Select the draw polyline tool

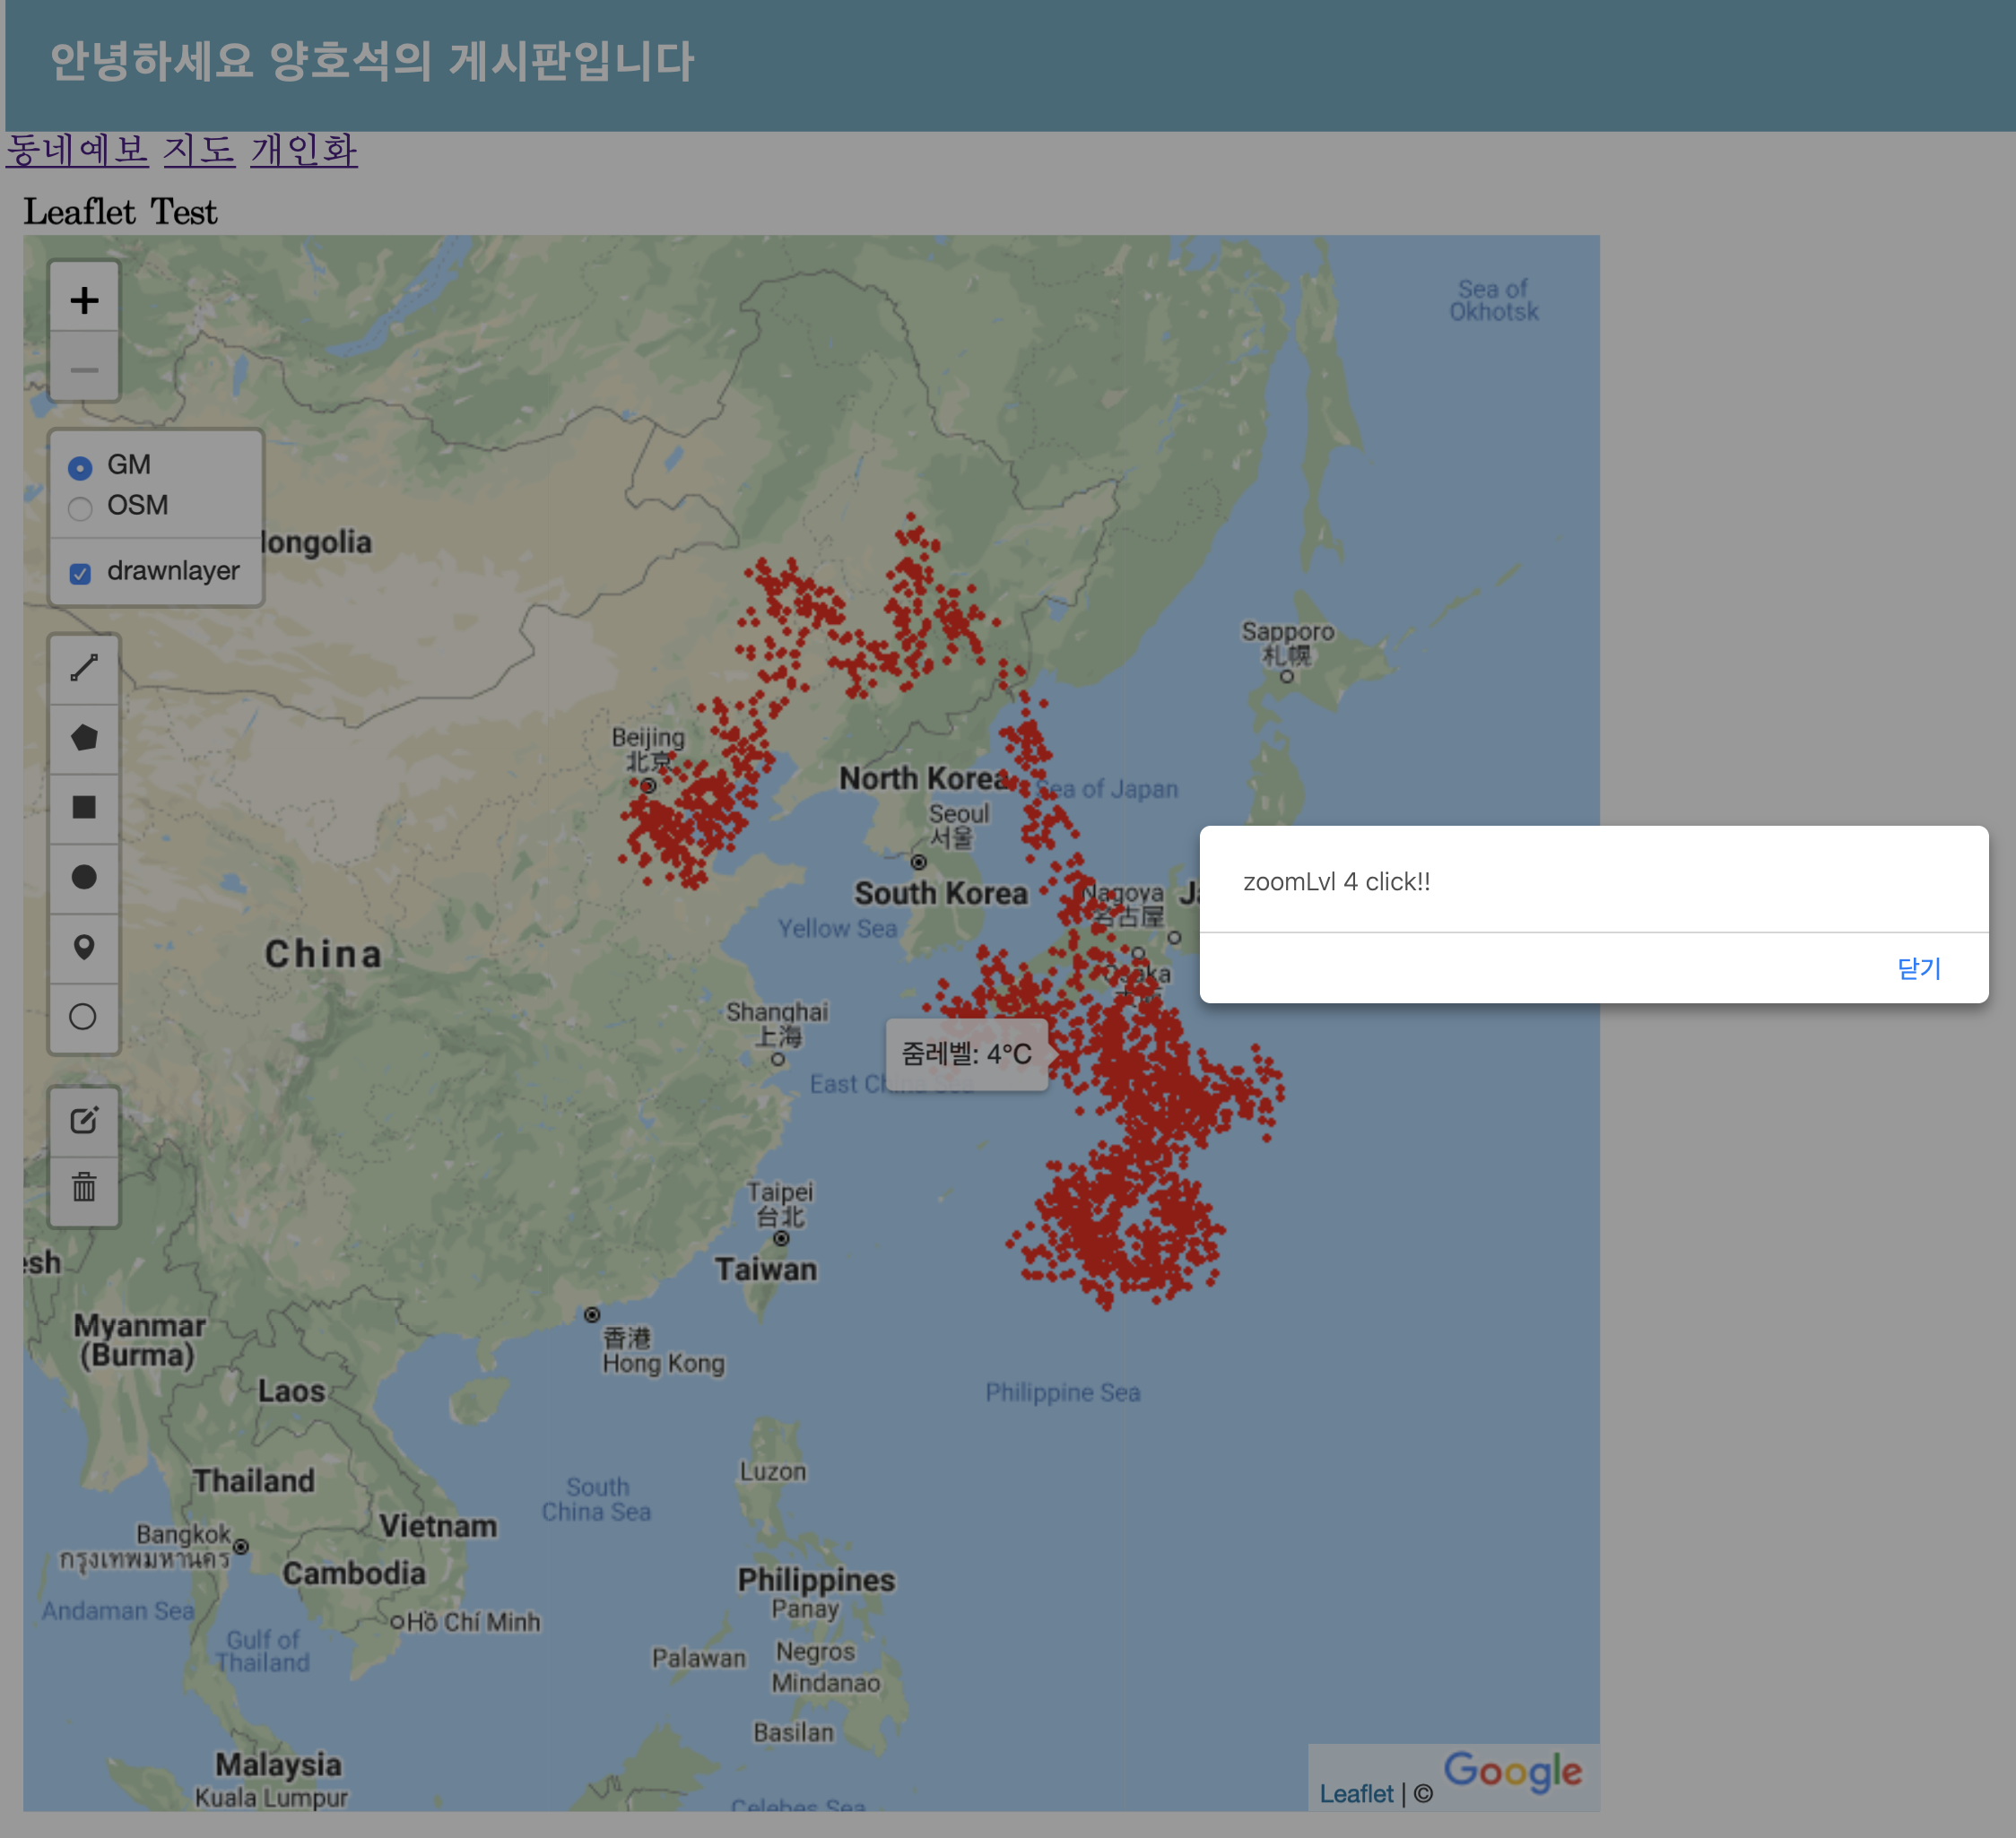(x=84, y=668)
